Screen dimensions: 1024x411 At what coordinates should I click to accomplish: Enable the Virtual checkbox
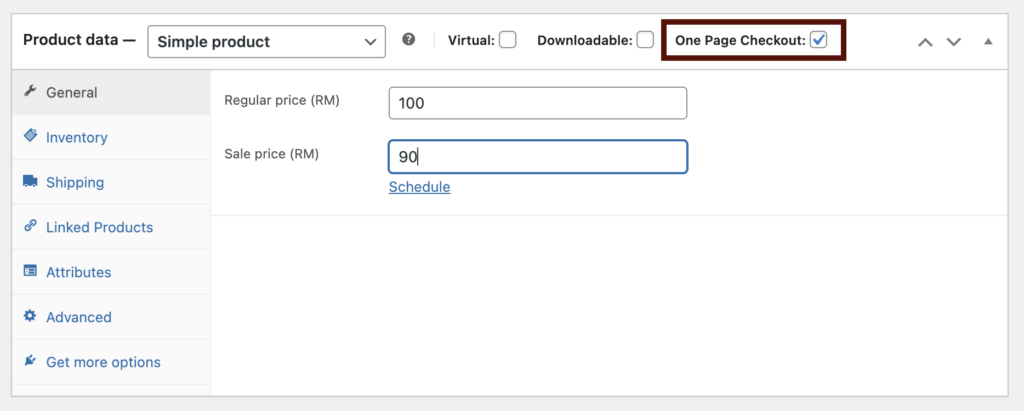coord(507,41)
